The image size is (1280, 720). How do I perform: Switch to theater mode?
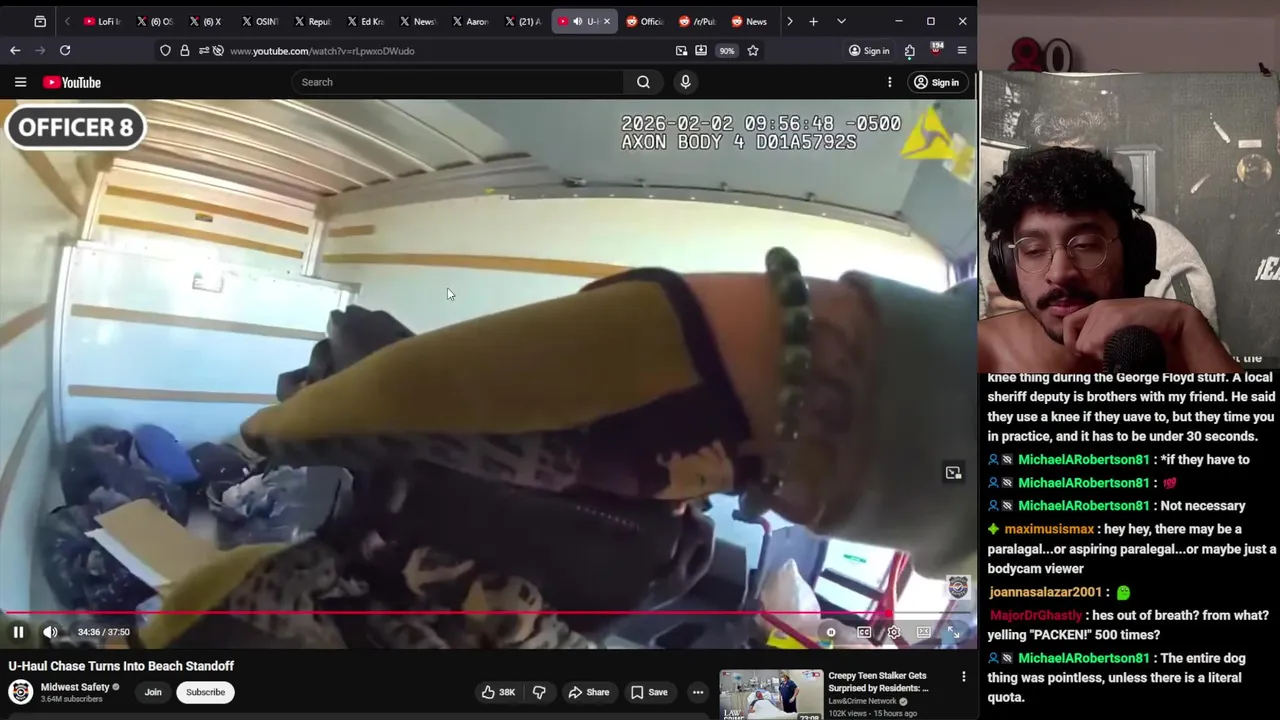pos(924,632)
